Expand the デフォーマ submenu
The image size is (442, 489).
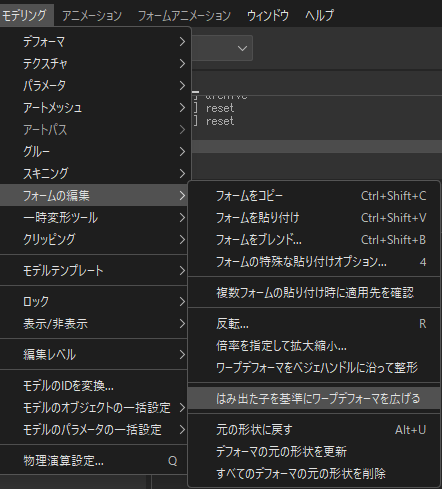coord(95,42)
